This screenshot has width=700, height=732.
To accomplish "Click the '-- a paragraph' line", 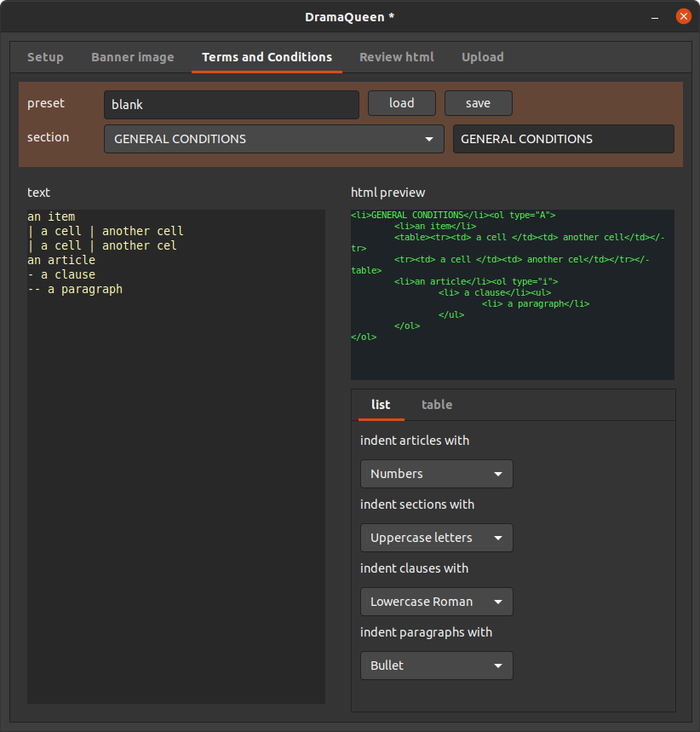I will (75, 289).
